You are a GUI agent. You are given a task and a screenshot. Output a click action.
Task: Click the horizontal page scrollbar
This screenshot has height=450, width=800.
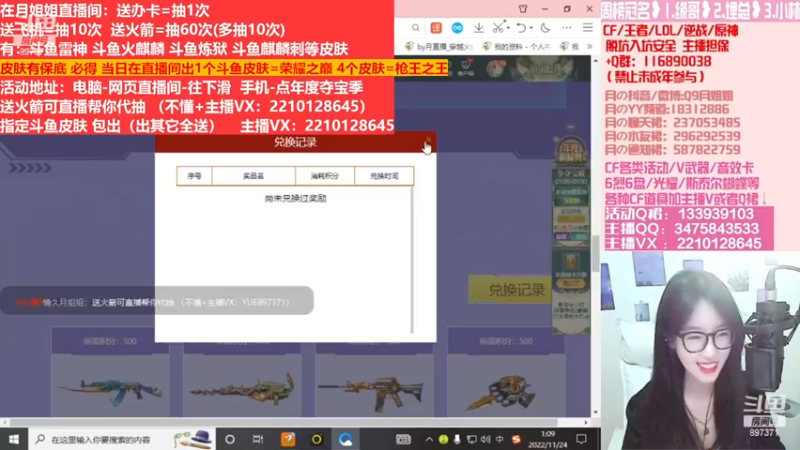tap(283, 422)
